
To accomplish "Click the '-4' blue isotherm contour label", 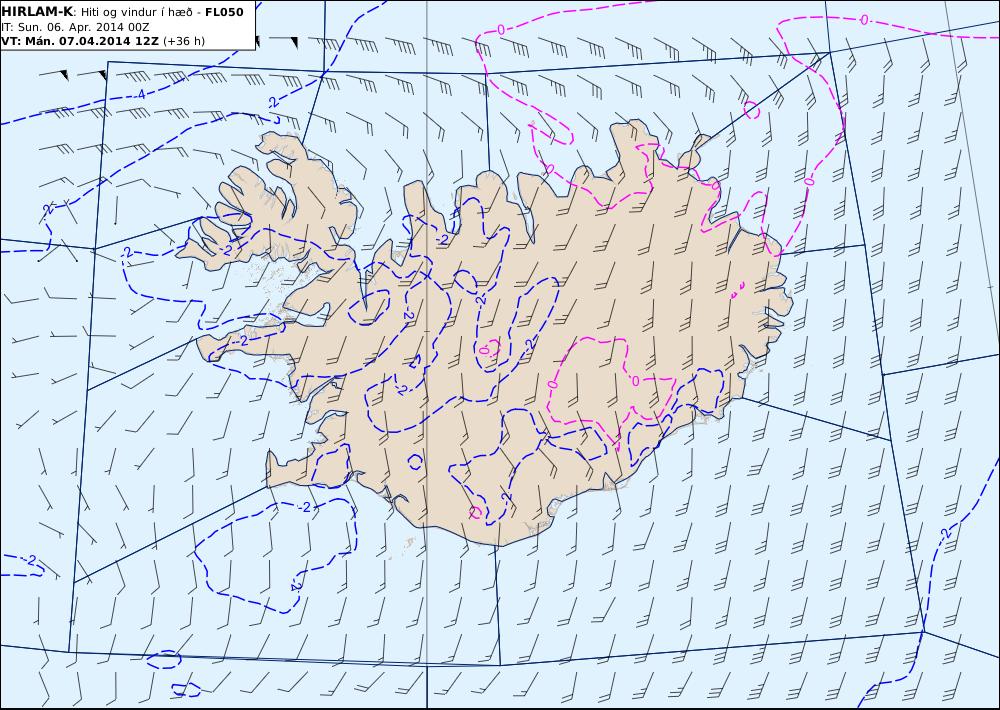I will coord(140,95).
